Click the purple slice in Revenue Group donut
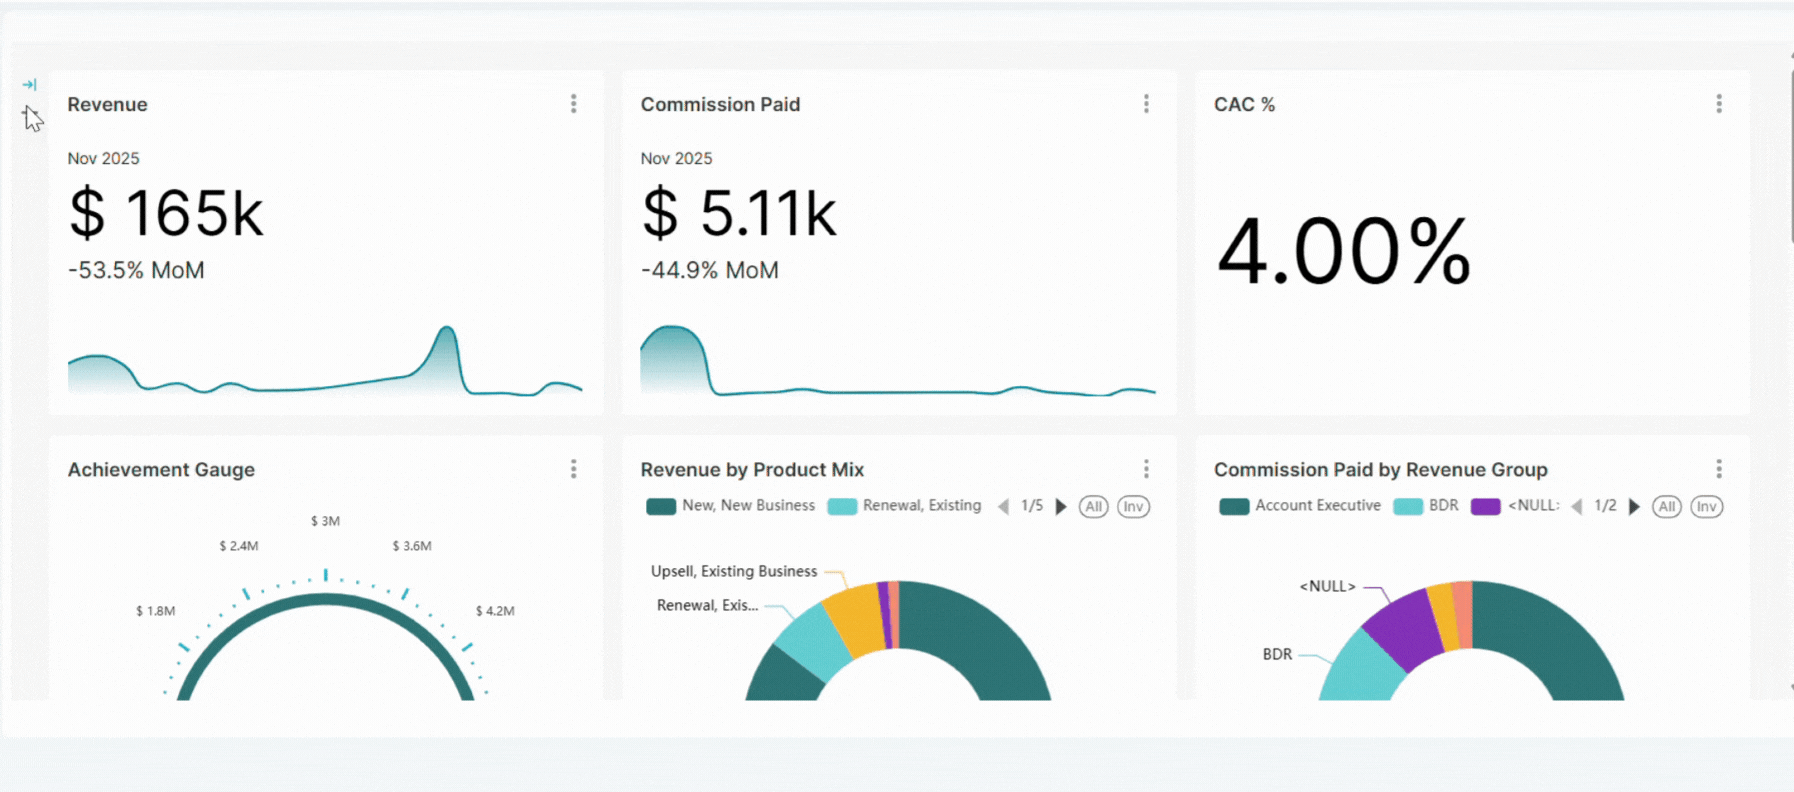This screenshot has height=792, width=1794. (x=1405, y=630)
